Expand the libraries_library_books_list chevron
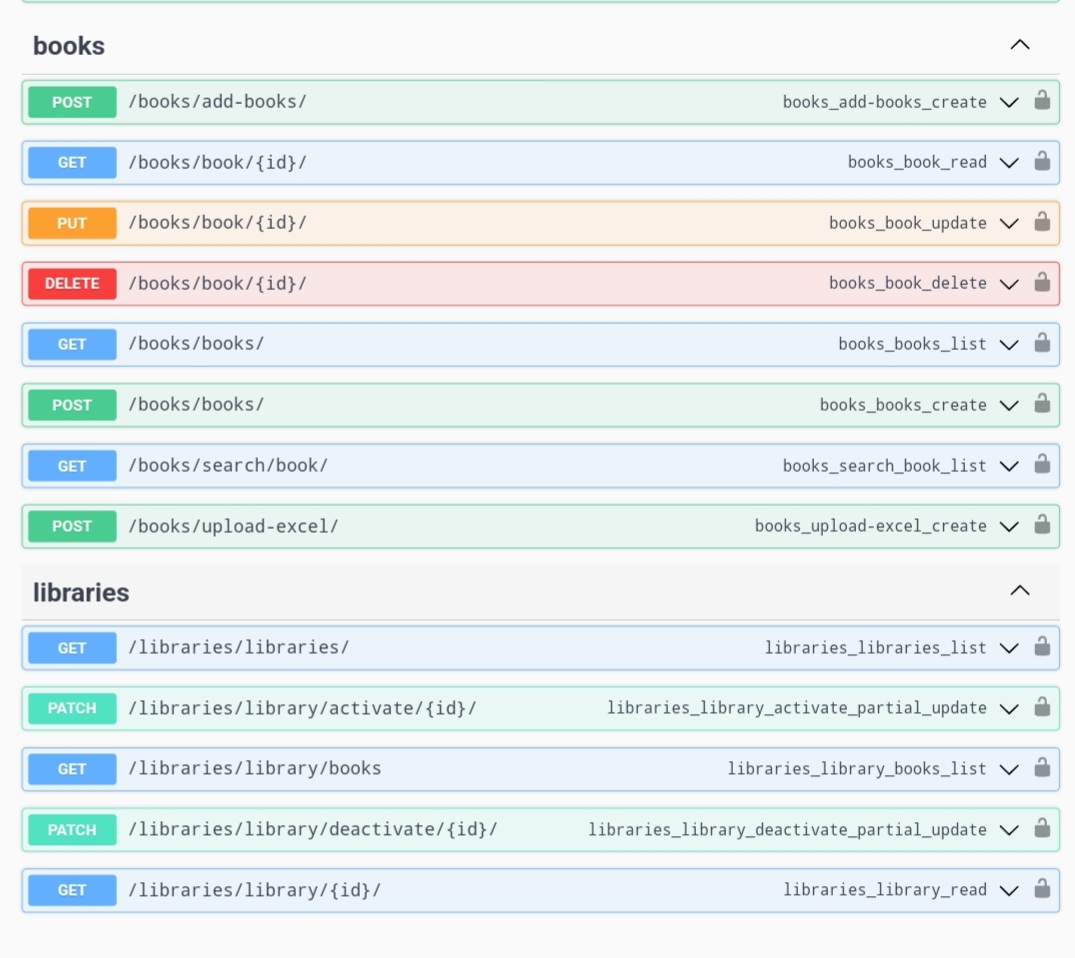Image resolution: width=1075 pixels, height=958 pixels. pyautogui.click(x=1009, y=769)
